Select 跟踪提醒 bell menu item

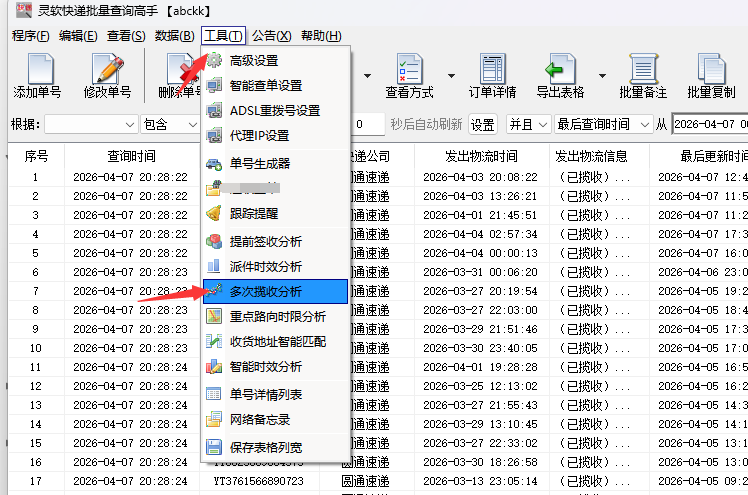[x=253, y=213]
